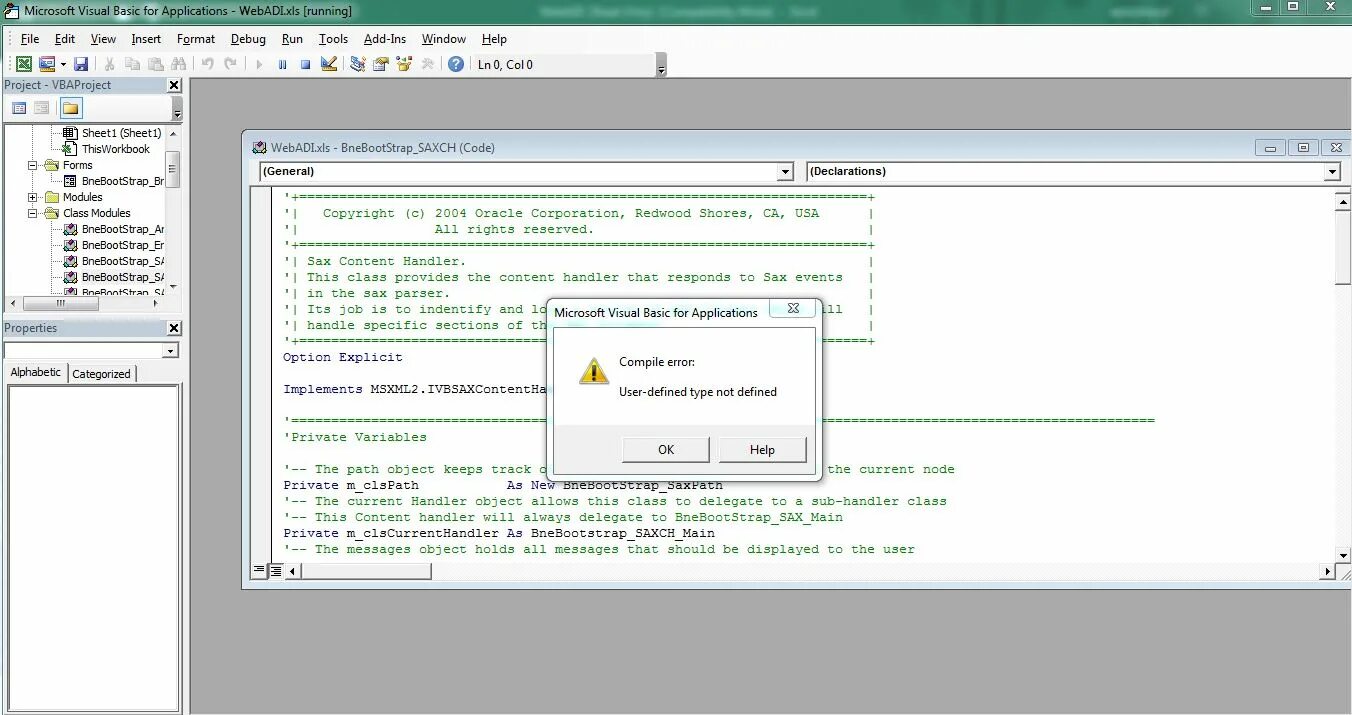
Task: Click the Reset stop icon
Action: [x=305, y=64]
